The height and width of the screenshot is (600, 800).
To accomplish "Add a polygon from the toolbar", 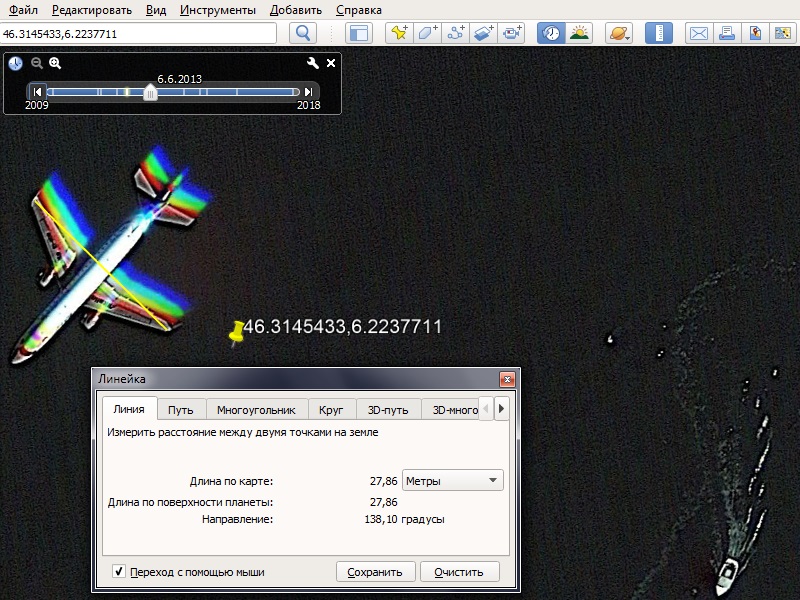I will (428, 34).
